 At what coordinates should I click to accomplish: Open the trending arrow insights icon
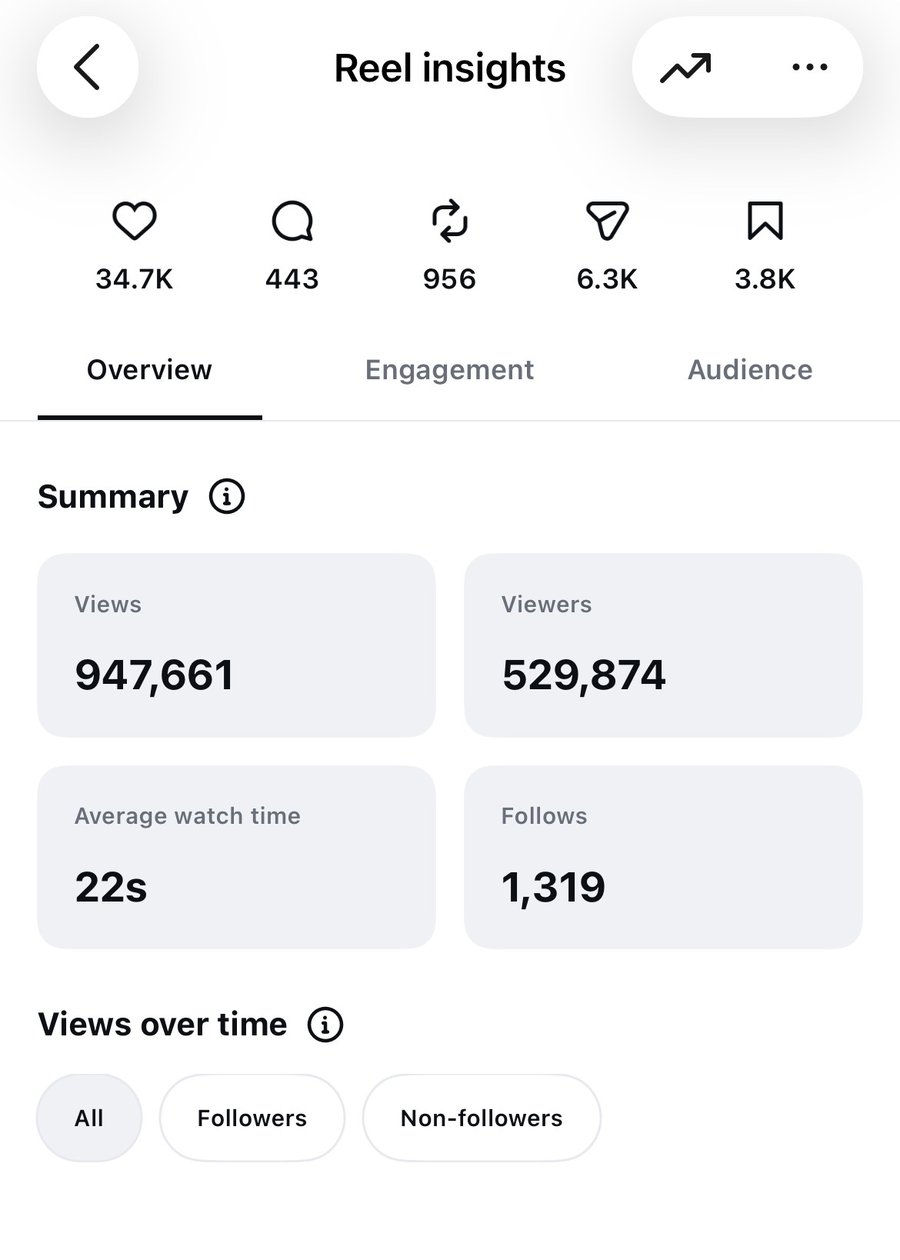coord(686,68)
